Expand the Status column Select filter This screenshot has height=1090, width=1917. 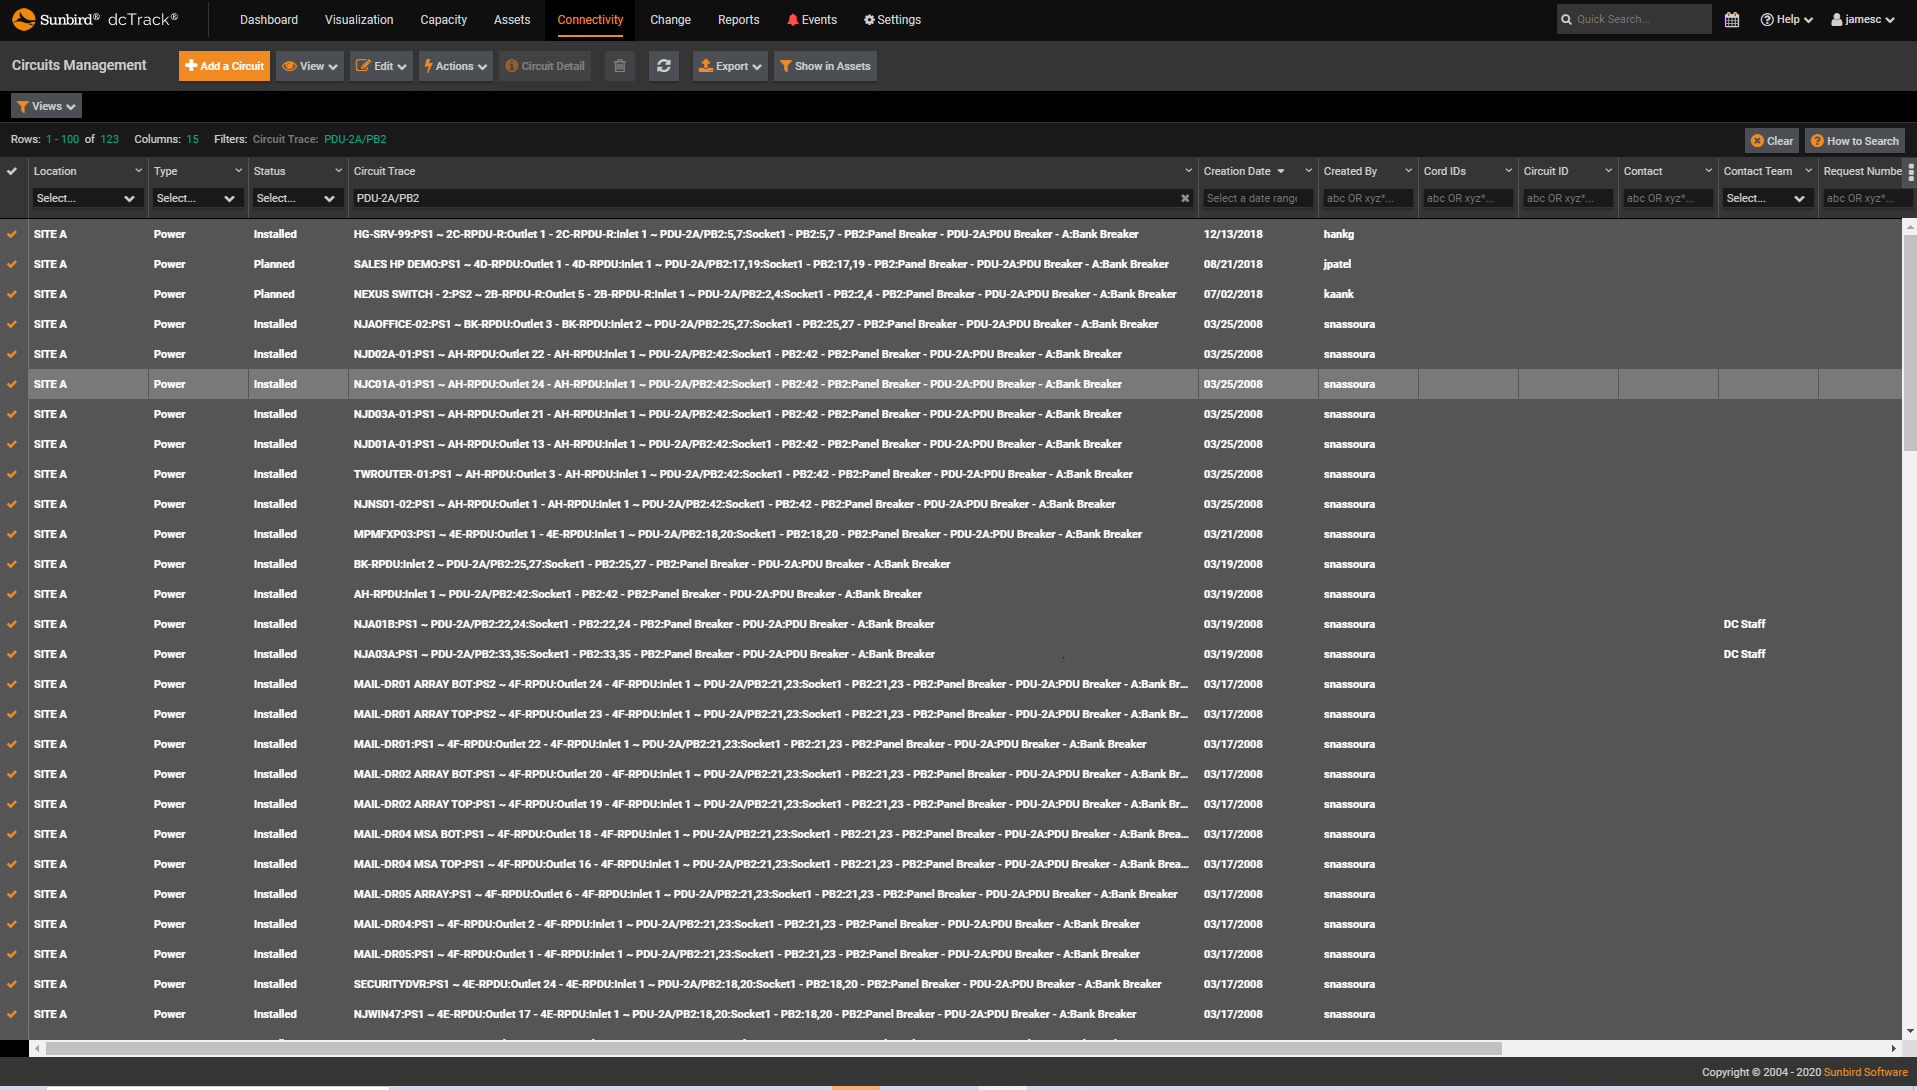pos(296,198)
